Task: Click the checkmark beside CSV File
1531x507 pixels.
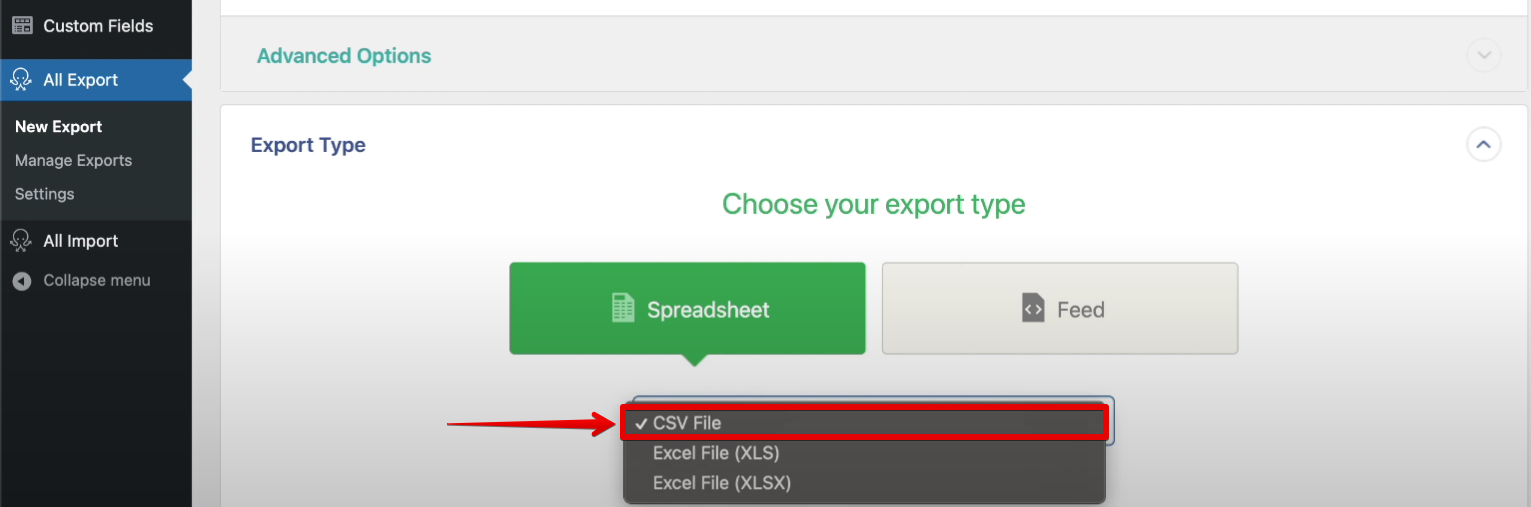Action: [x=639, y=424]
